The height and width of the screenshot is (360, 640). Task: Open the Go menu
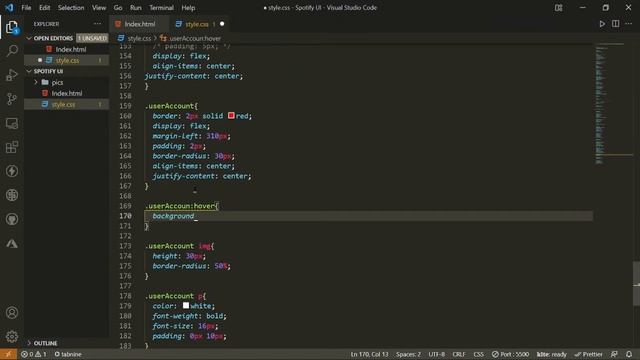pyautogui.click(x=118, y=8)
